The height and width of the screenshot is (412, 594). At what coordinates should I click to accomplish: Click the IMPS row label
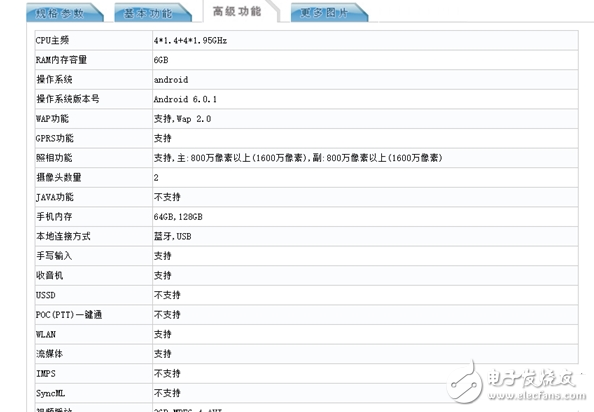tap(45, 374)
